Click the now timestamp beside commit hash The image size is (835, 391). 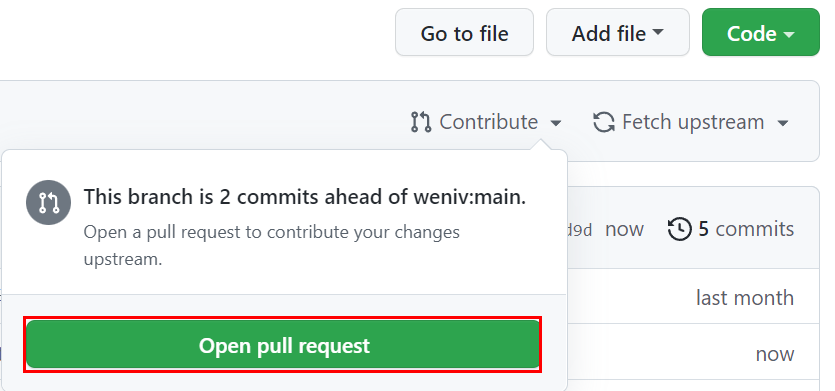624,230
